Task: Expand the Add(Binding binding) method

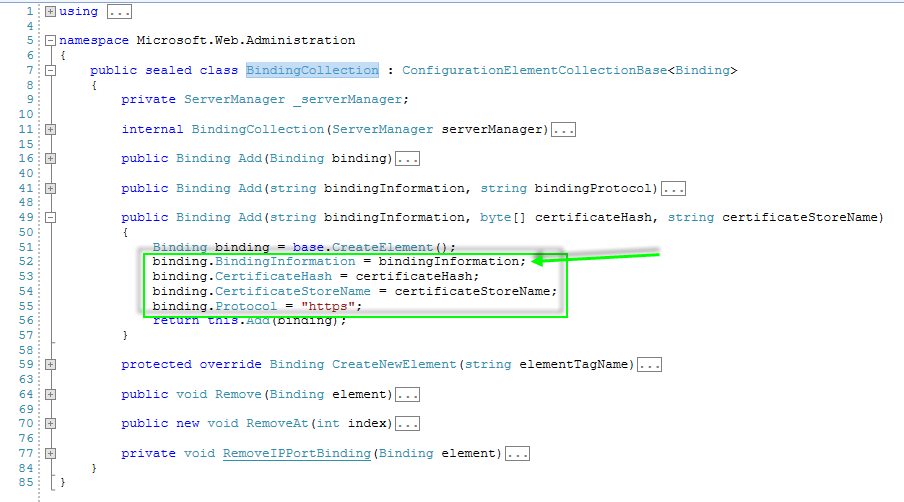Action: tap(50, 159)
